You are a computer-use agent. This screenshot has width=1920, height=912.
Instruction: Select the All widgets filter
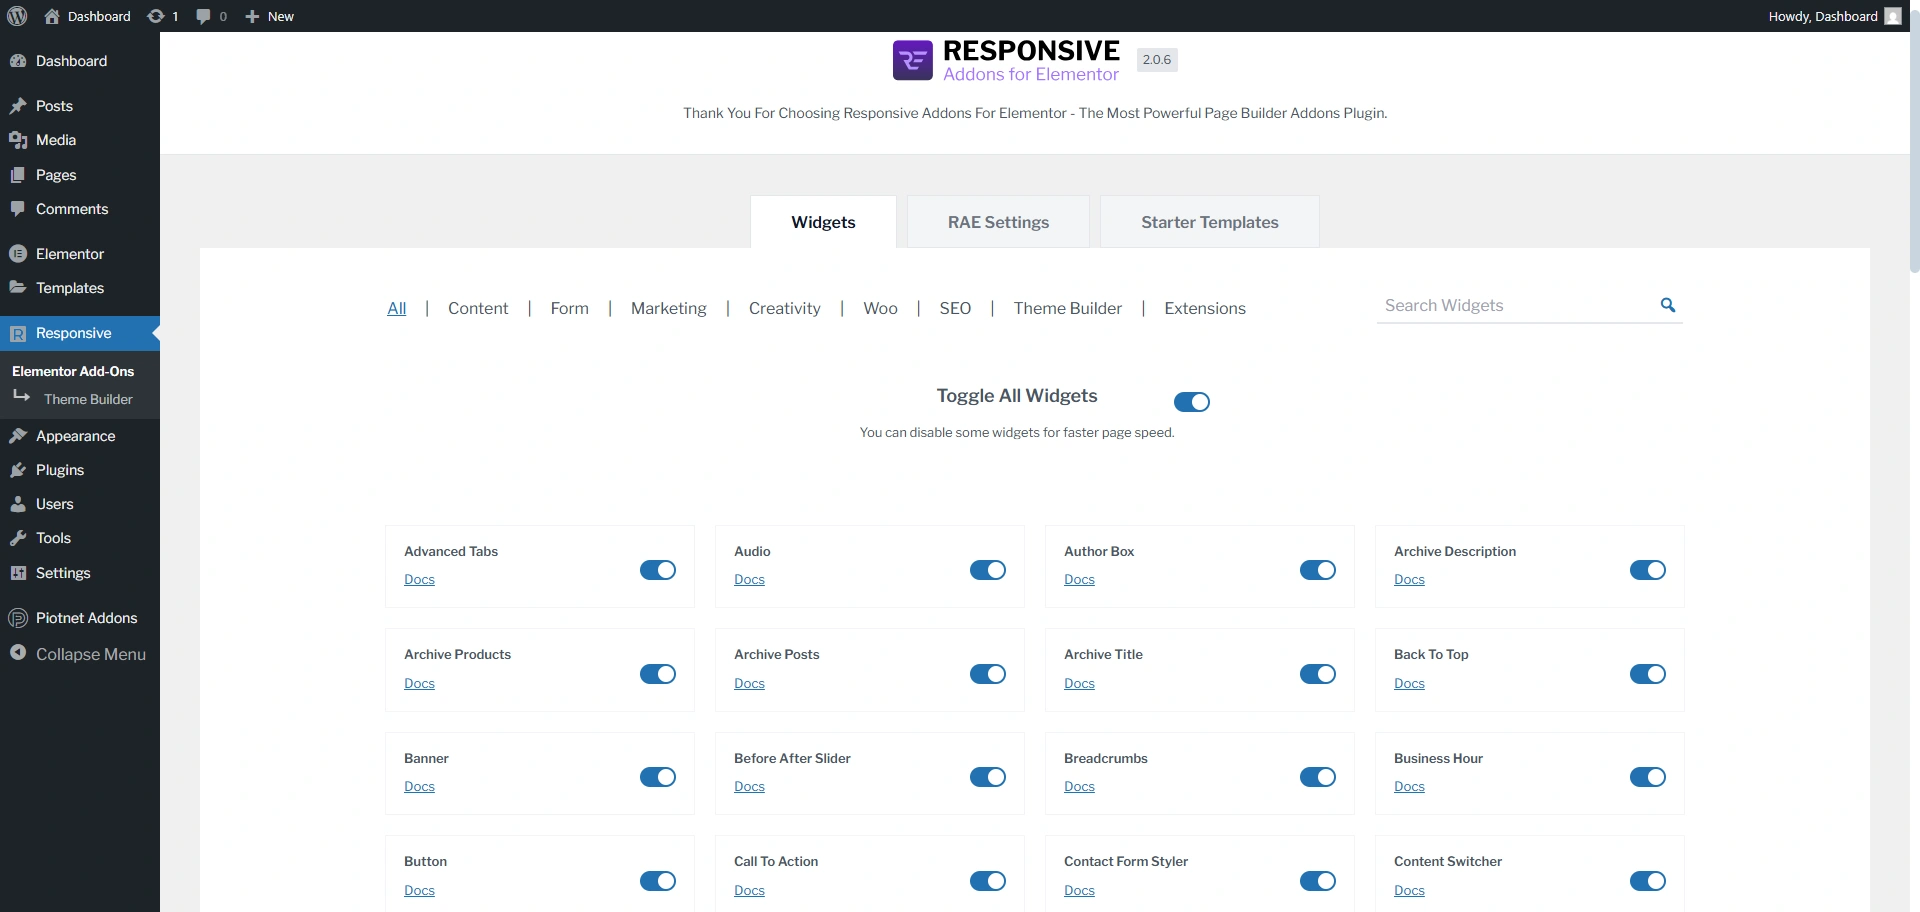click(x=397, y=308)
